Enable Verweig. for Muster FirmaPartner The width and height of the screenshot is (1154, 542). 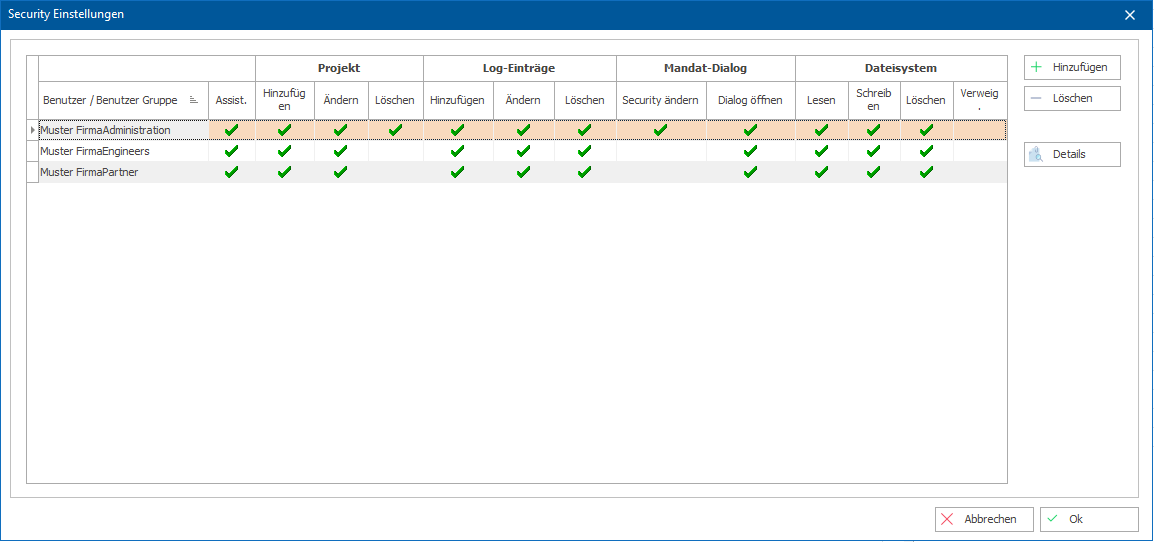pyautogui.click(x=980, y=172)
